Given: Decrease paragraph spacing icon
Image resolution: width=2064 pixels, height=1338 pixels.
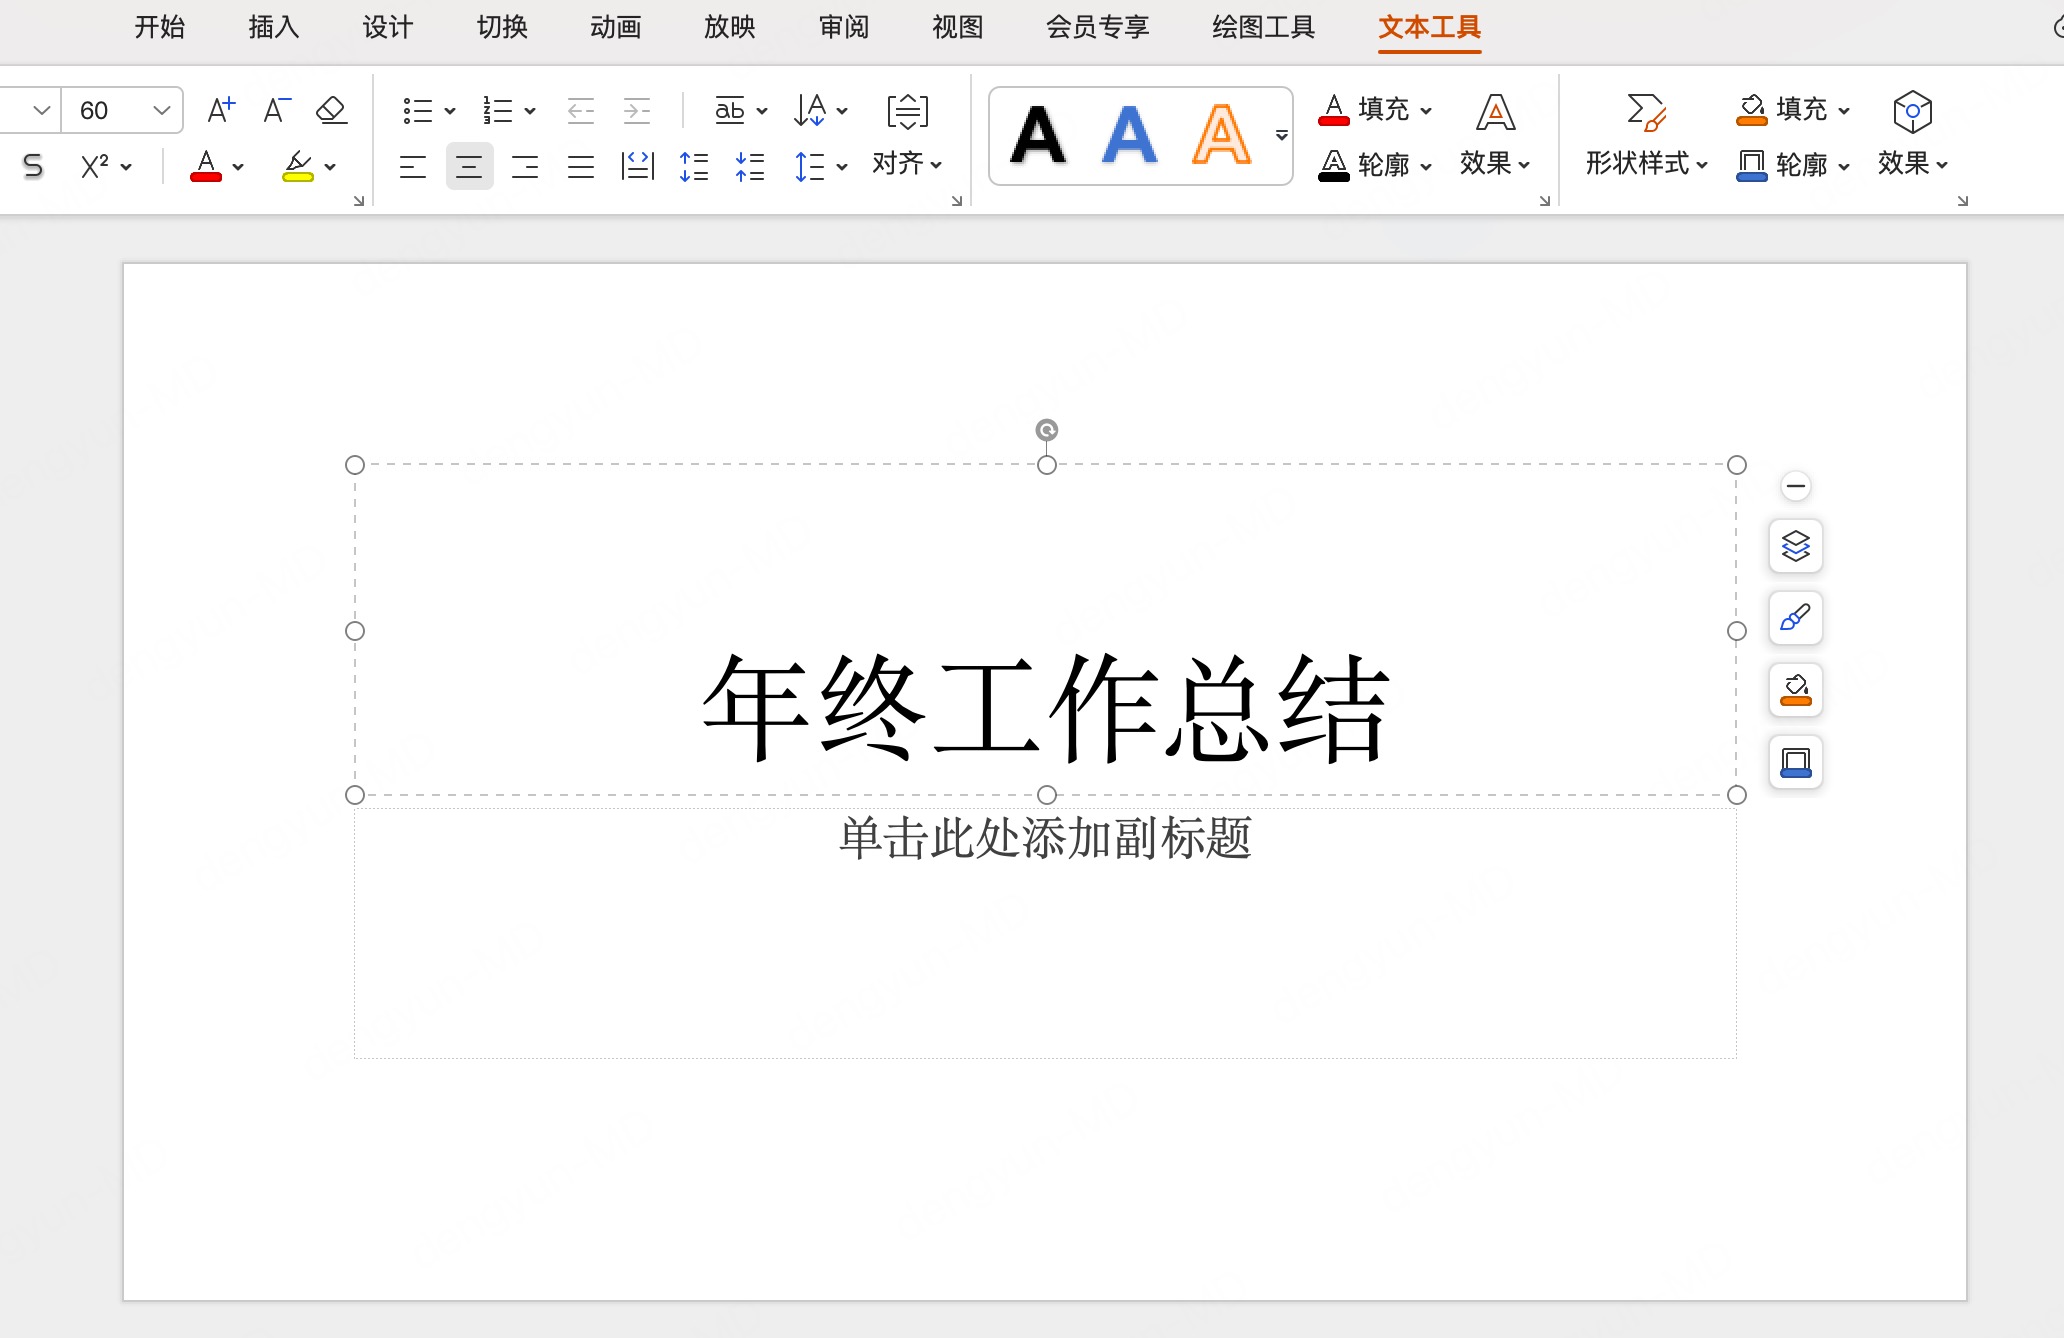Looking at the screenshot, I should click(x=750, y=166).
